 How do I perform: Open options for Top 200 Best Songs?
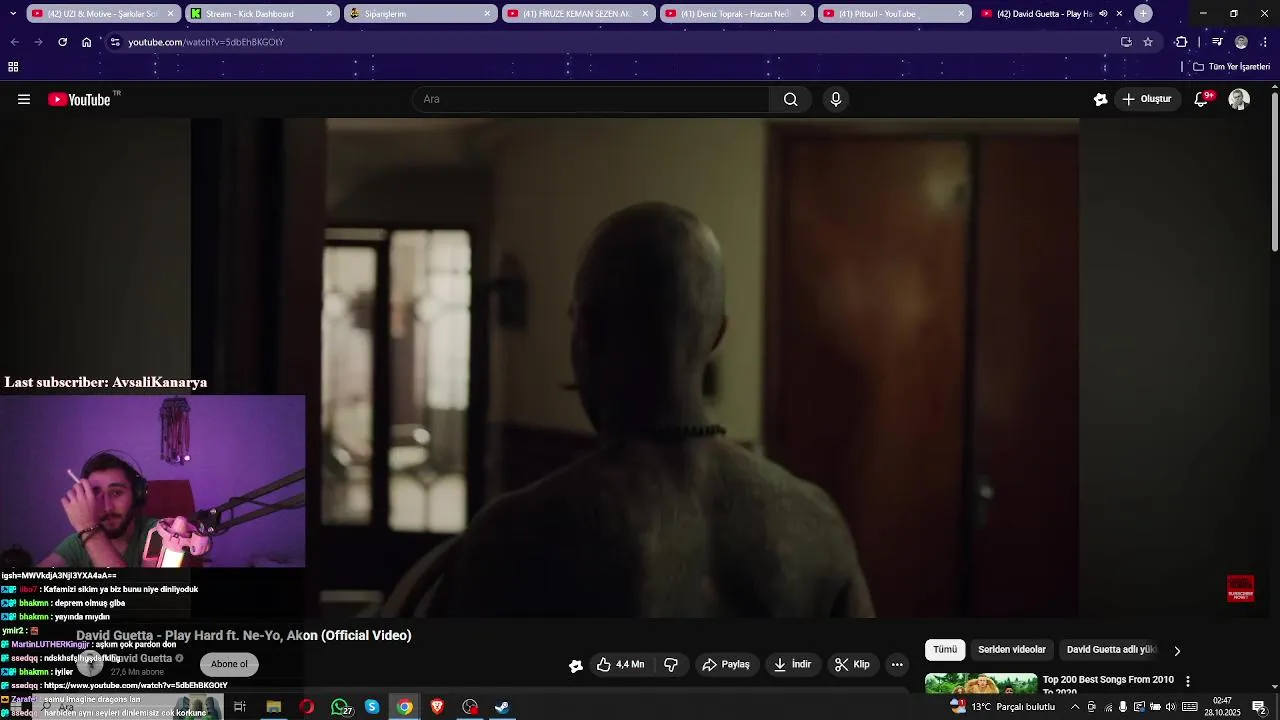click(x=1188, y=681)
